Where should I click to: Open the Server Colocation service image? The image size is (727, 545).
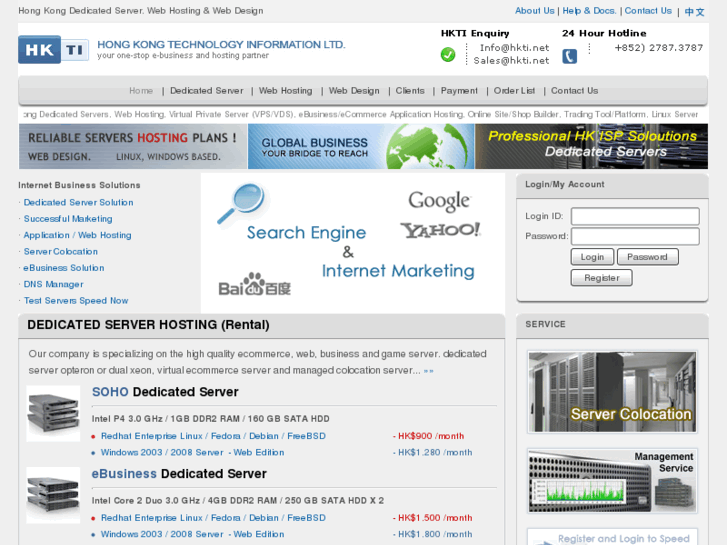612,392
